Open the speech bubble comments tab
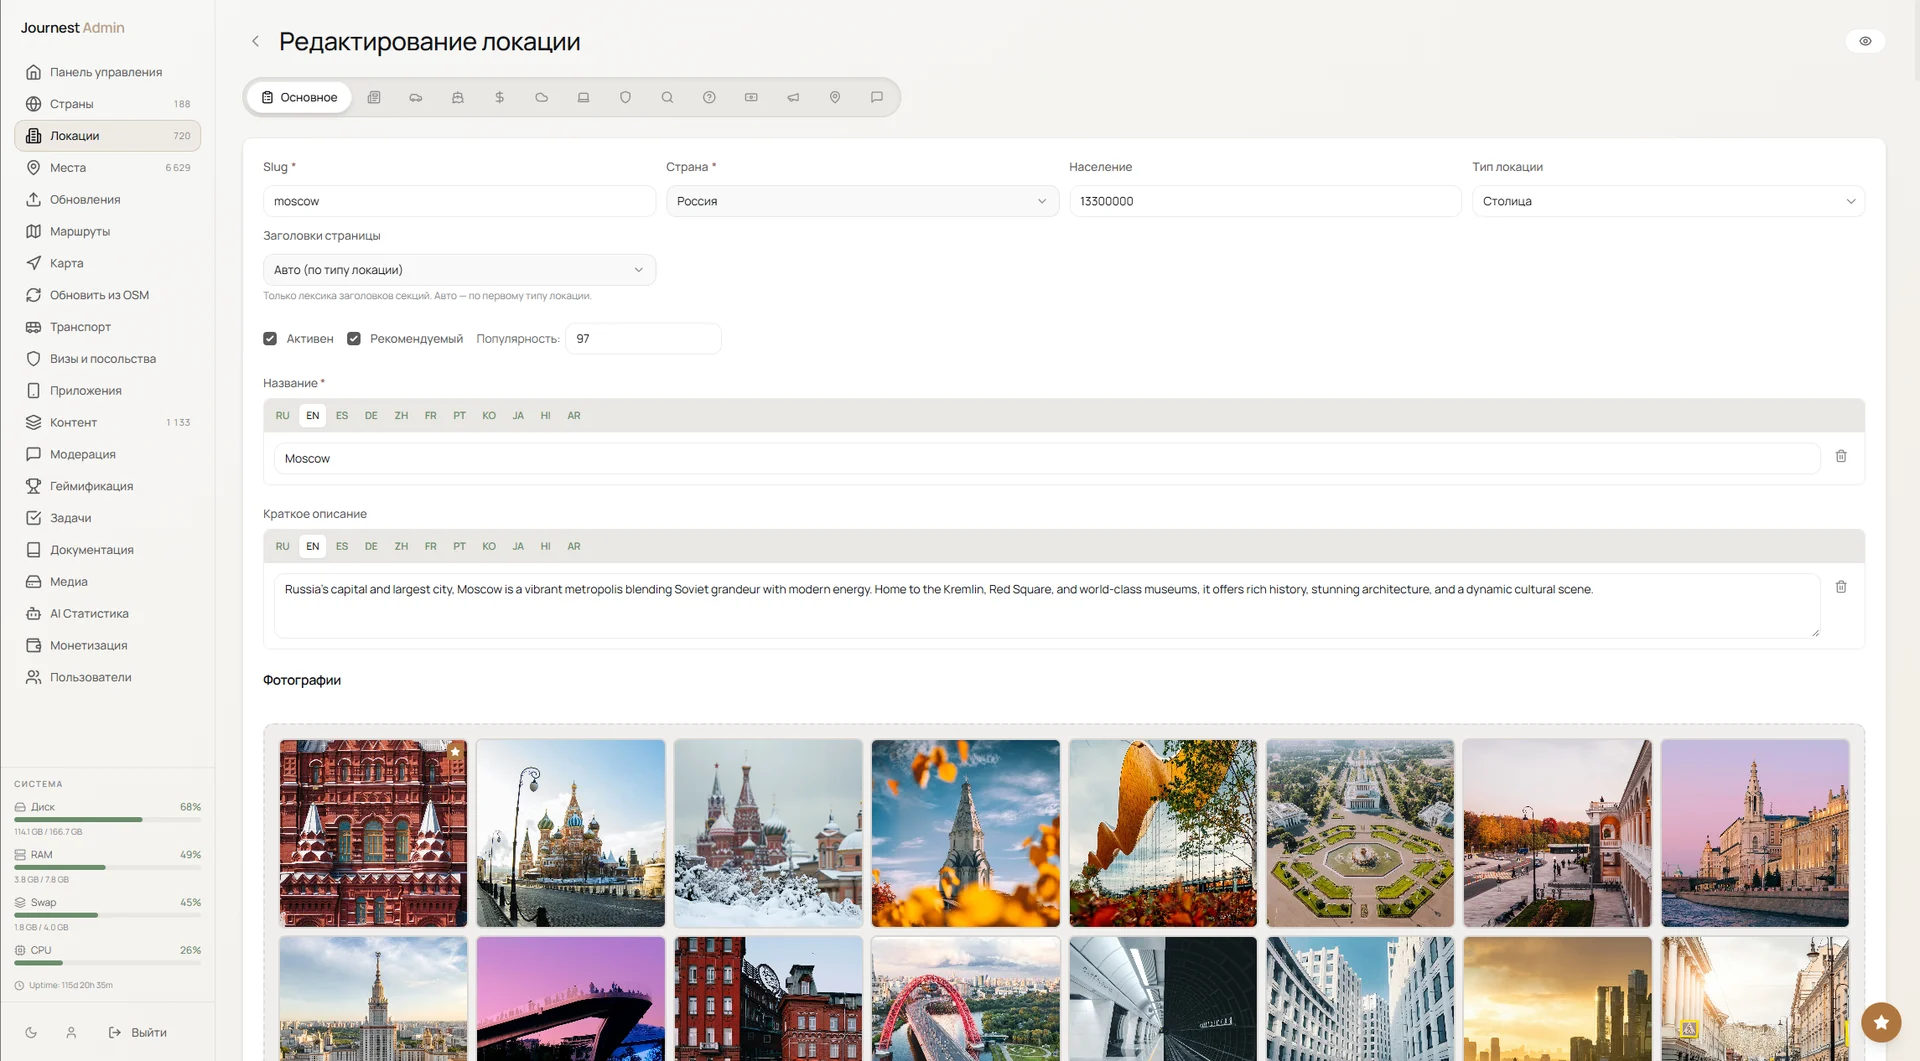The width and height of the screenshot is (1920, 1061). tap(877, 97)
